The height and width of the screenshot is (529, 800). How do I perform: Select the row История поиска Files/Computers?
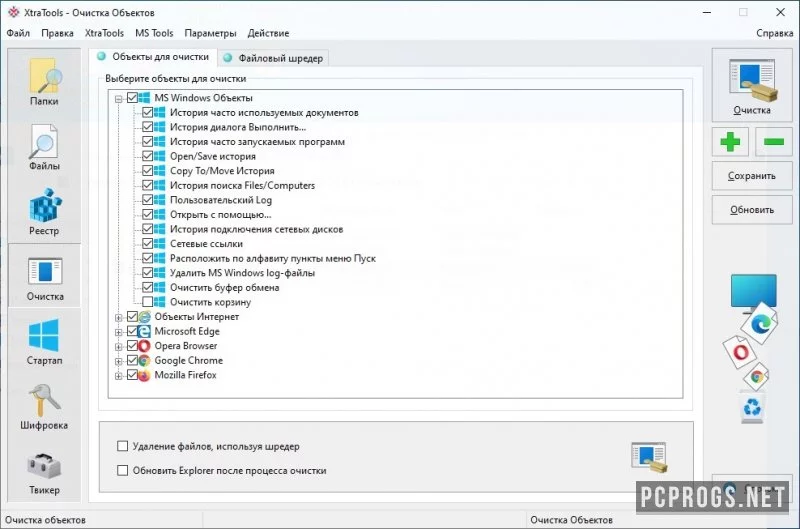242,186
